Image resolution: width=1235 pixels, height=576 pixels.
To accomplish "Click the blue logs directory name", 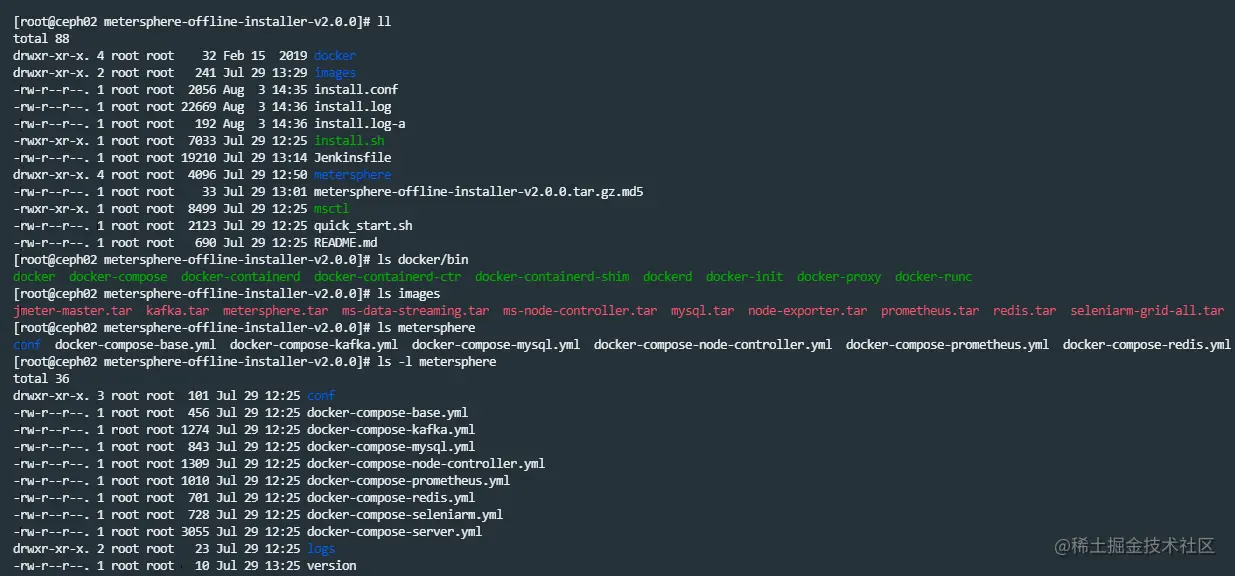I will click(321, 549).
